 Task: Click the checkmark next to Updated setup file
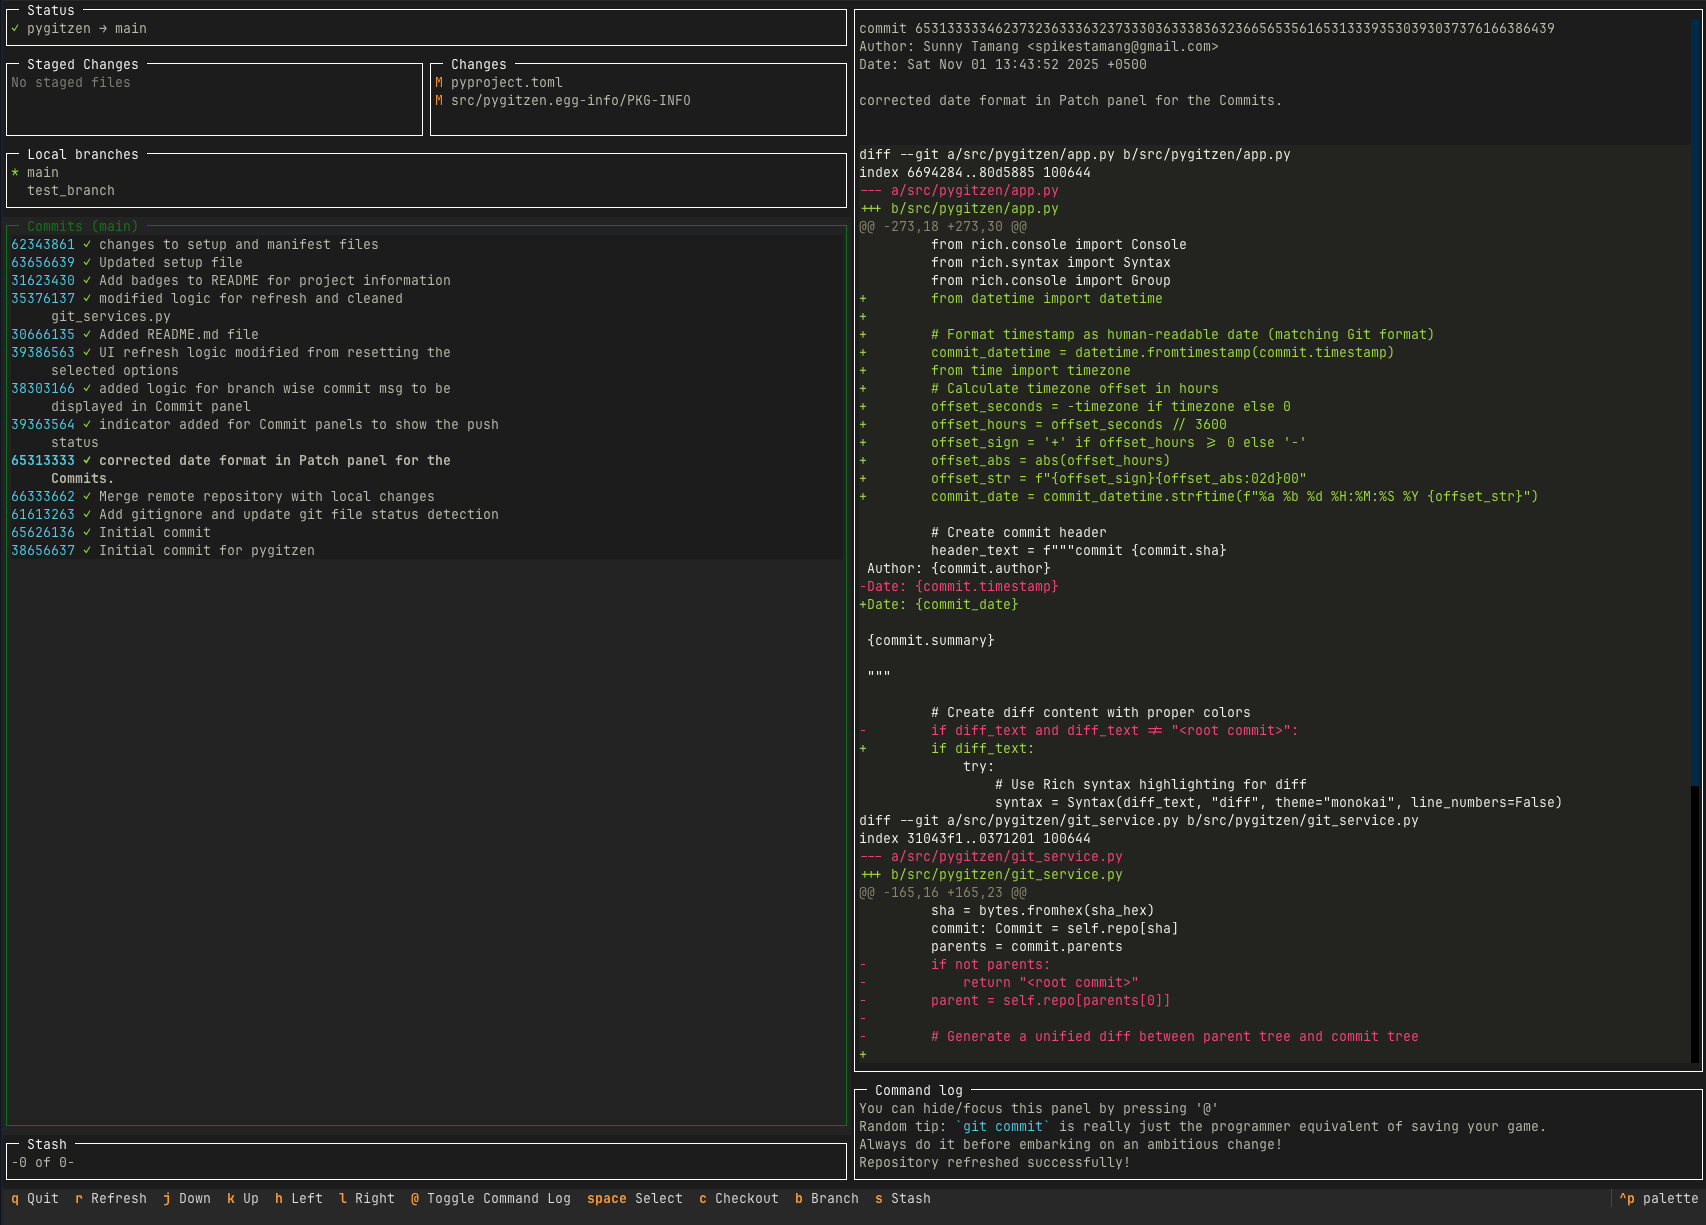pyautogui.click(x=88, y=262)
